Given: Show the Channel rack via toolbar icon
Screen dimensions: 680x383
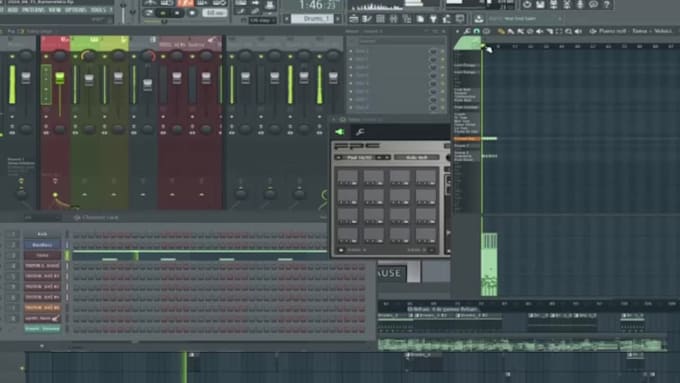Looking at the screenshot, I should pyautogui.click(x=380, y=19).
